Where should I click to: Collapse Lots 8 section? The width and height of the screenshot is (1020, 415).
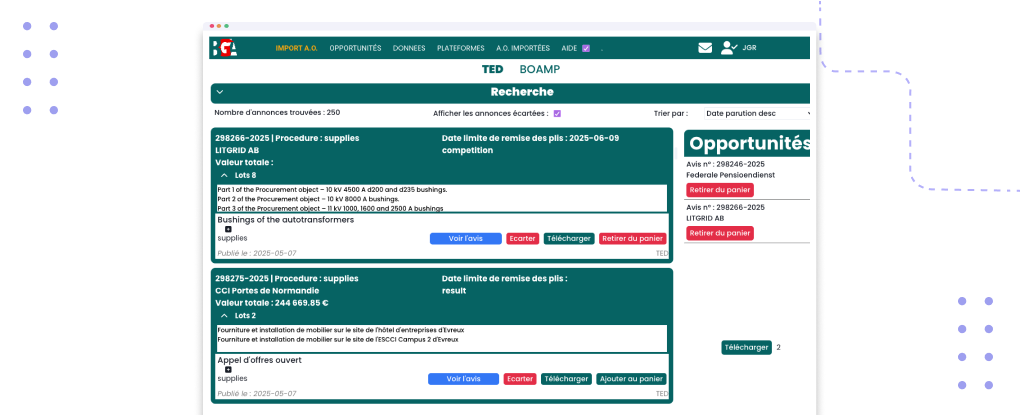click(224, 176)
